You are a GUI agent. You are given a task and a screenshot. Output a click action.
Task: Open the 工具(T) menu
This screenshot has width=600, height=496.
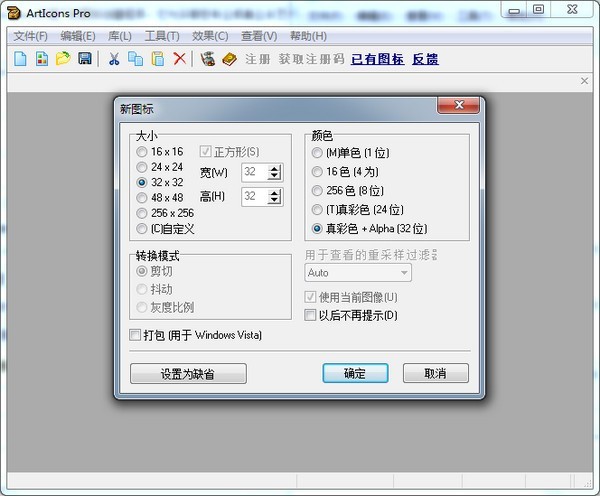162,36
